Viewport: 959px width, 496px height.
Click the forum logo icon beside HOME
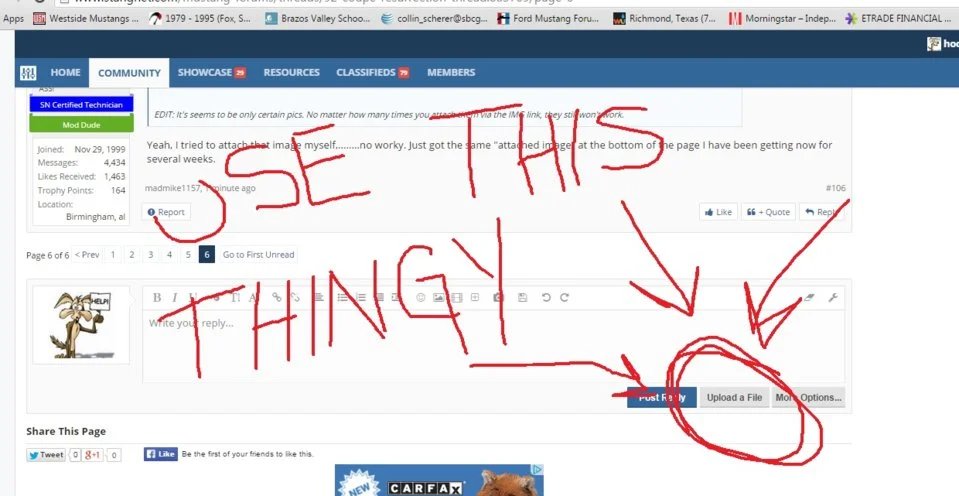(x=28, y=73)
